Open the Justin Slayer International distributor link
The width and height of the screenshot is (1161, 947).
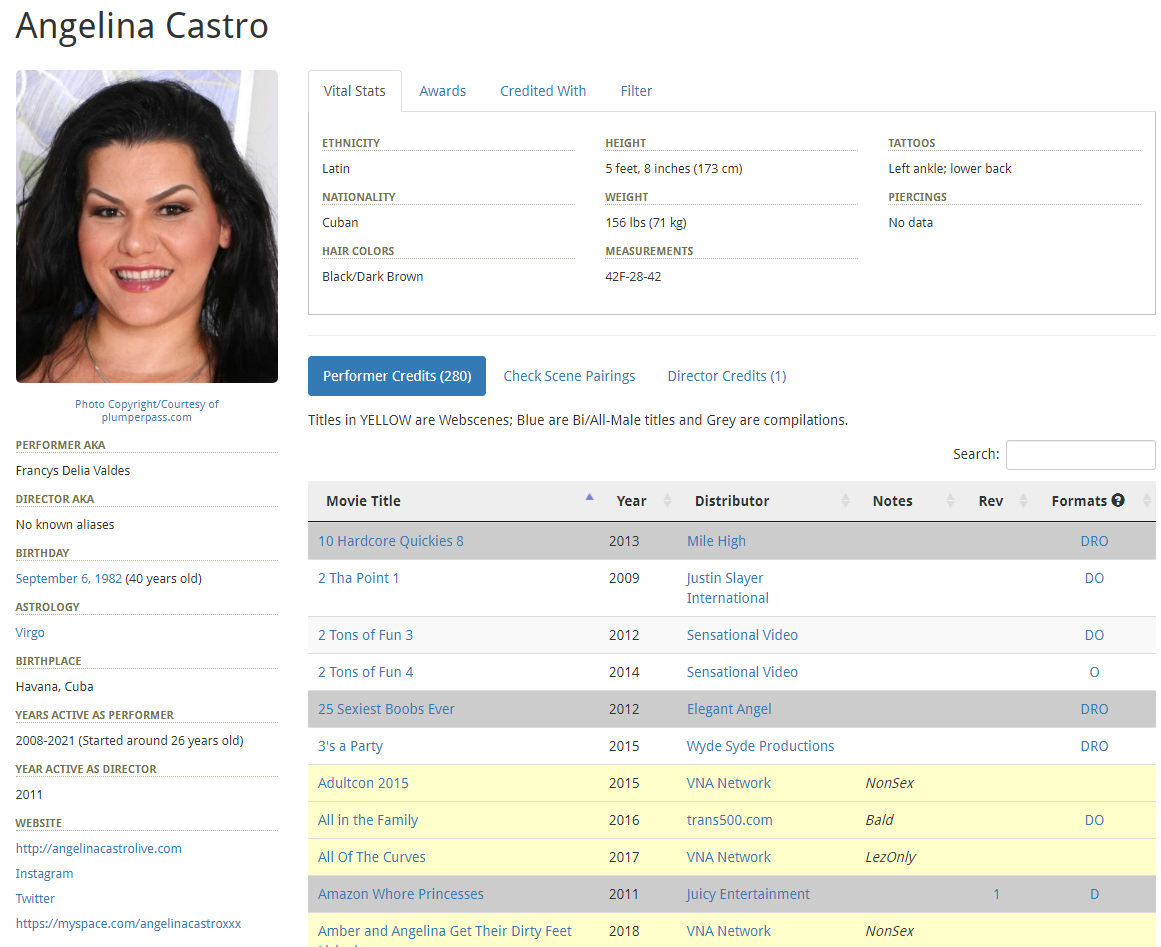point(728,588)
